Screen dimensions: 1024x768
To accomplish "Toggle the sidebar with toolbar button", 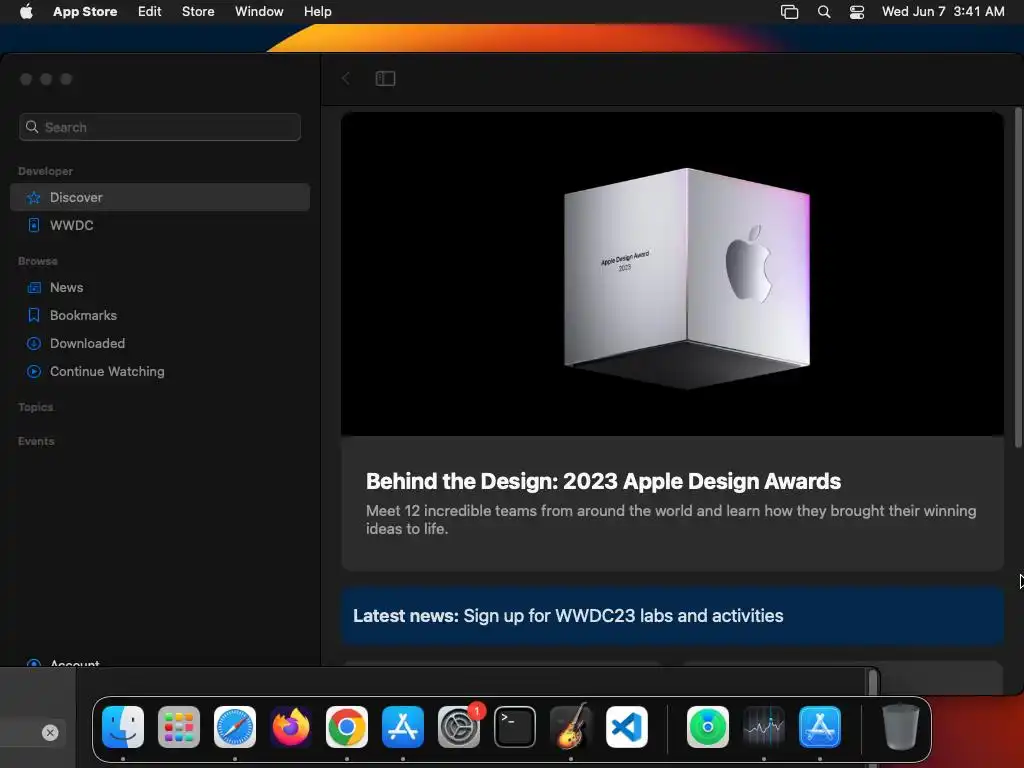I will tap(385, 78).
